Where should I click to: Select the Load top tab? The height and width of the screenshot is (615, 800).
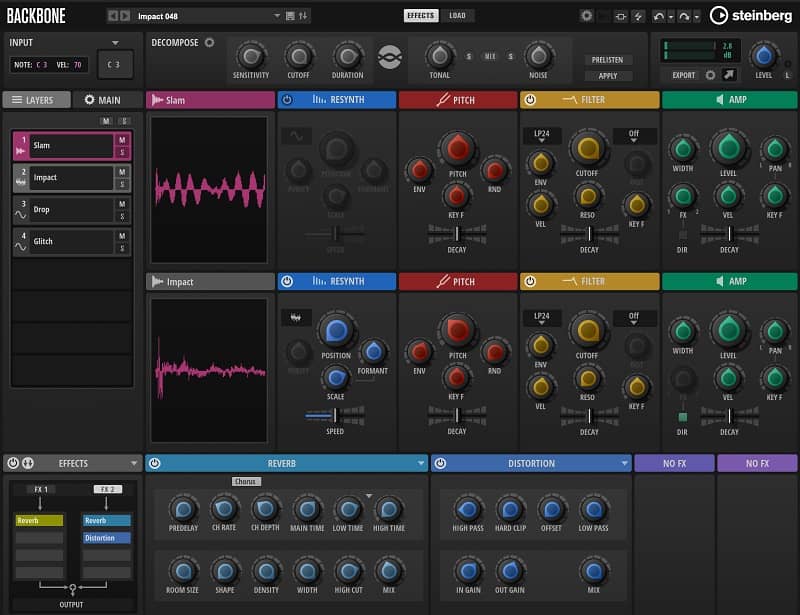pyautogui.click(x=457, y=16)
